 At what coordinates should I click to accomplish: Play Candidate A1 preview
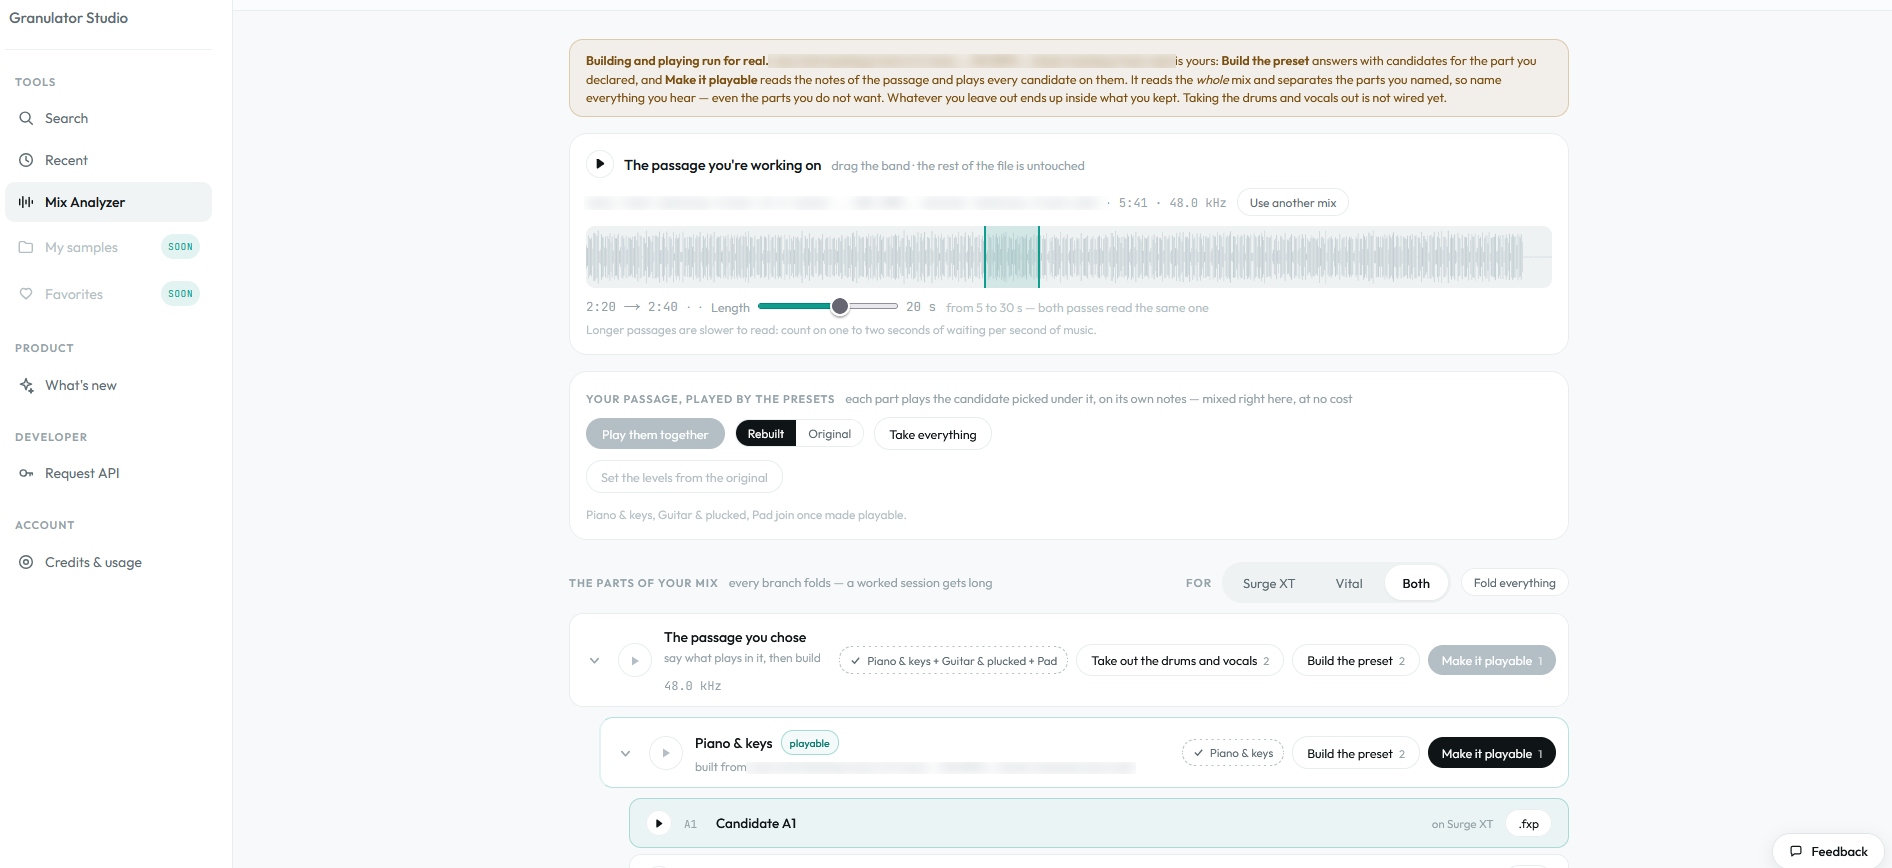point(659,824)
